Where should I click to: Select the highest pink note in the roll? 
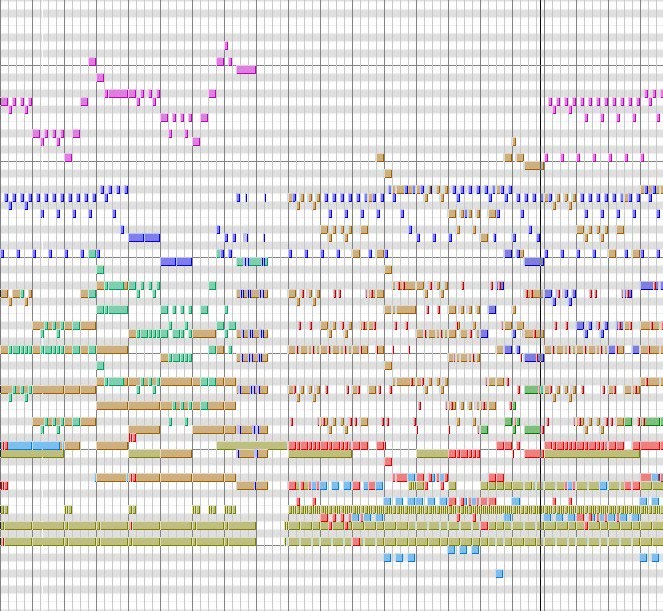click(227, 45)
